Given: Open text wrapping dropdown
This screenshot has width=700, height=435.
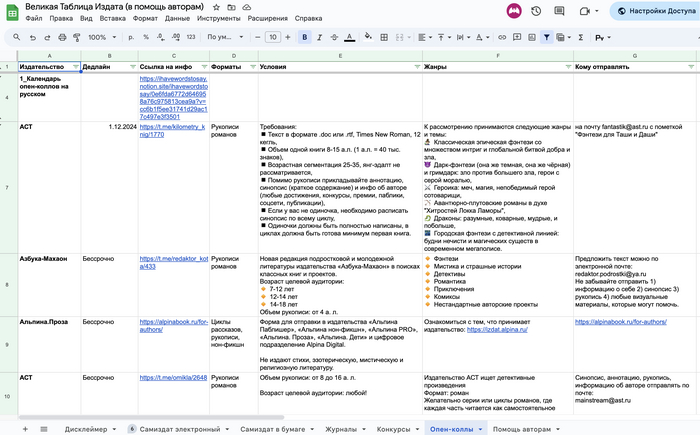Looking at the screenshot, I should click(463, 38).
